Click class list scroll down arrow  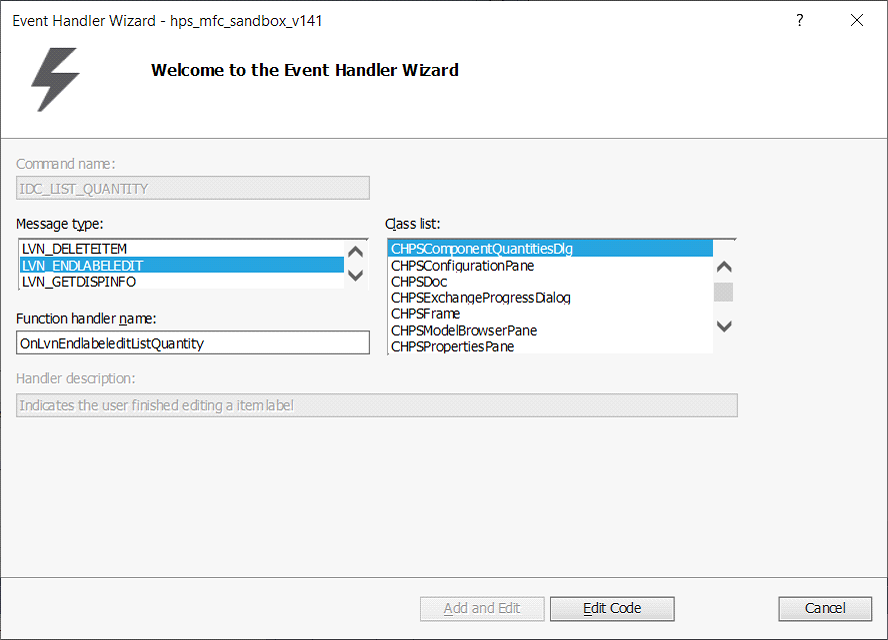point(724,326)
